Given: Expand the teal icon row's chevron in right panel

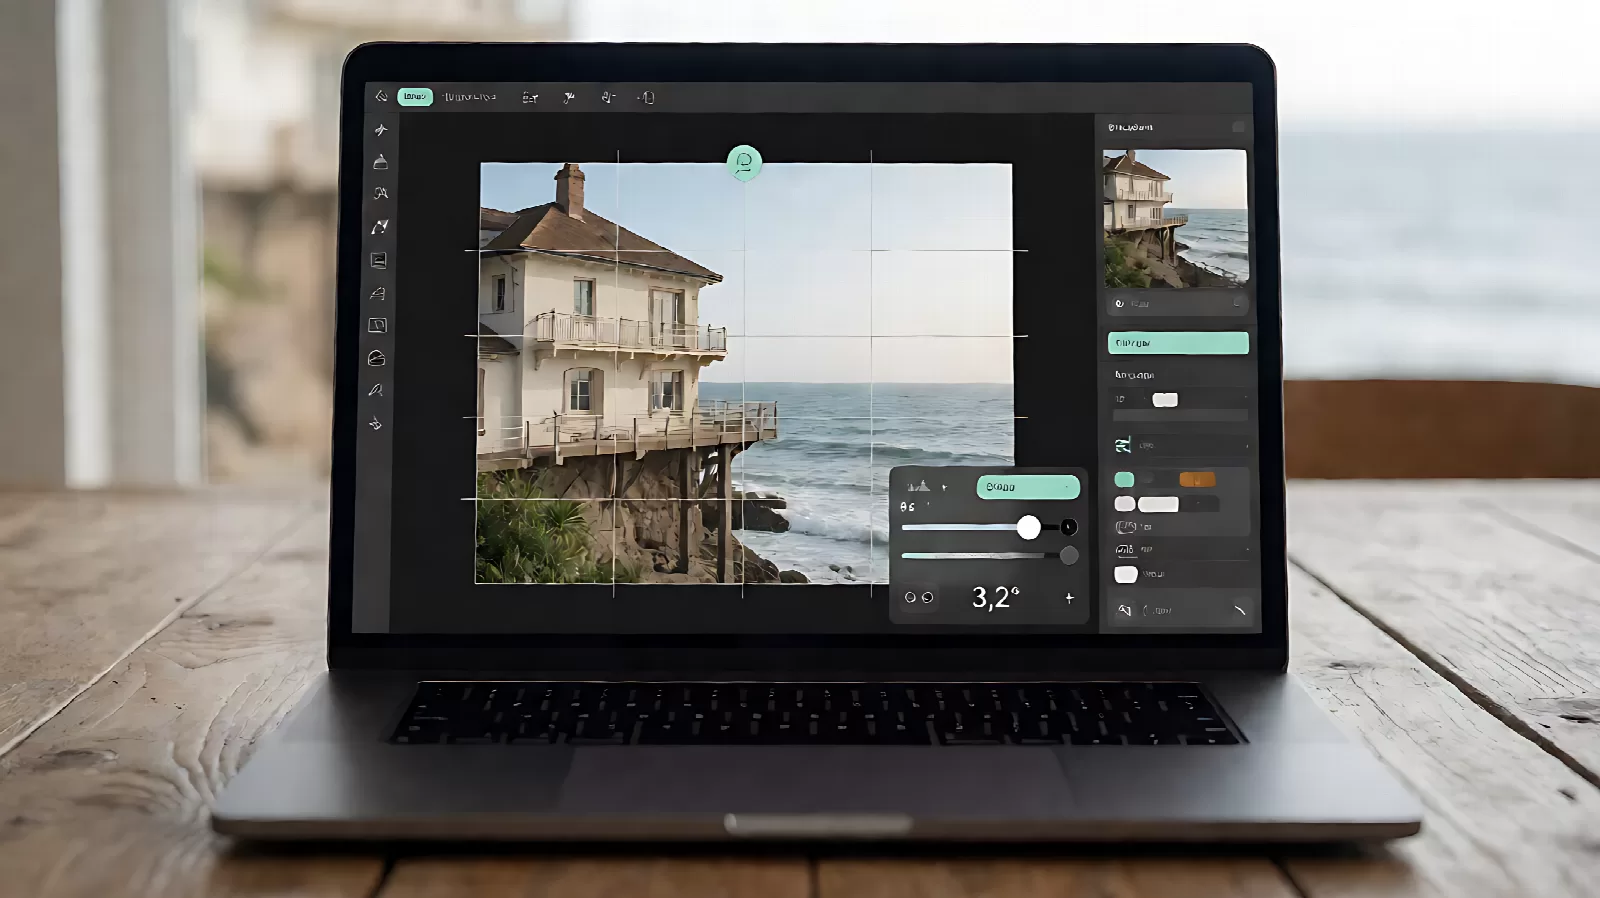Looking at the screenshot, I should 1246,445.
